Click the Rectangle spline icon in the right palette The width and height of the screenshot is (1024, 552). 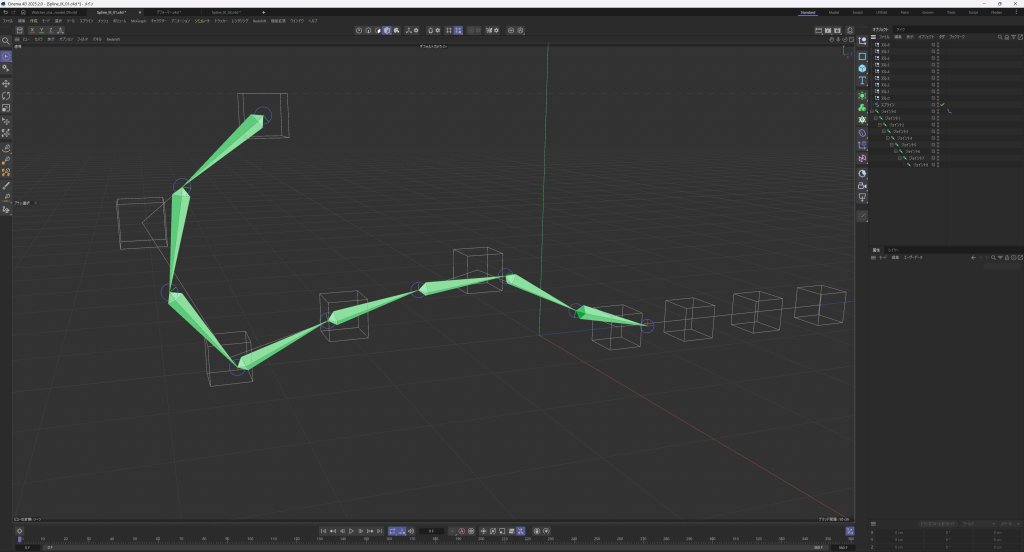coord(862,56)
